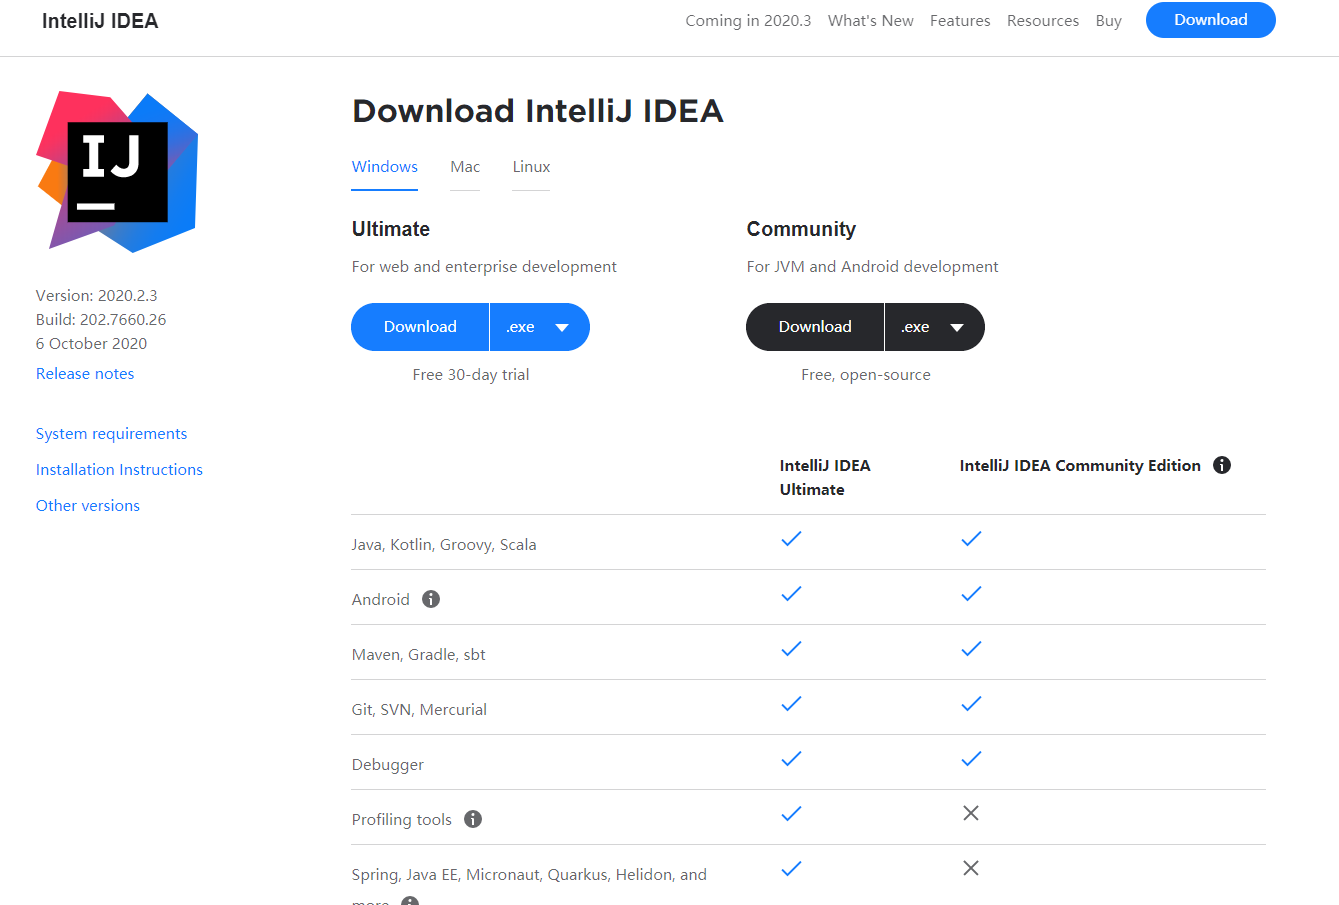
Task: Switch to the Linux tab
Action: (531, 167)
